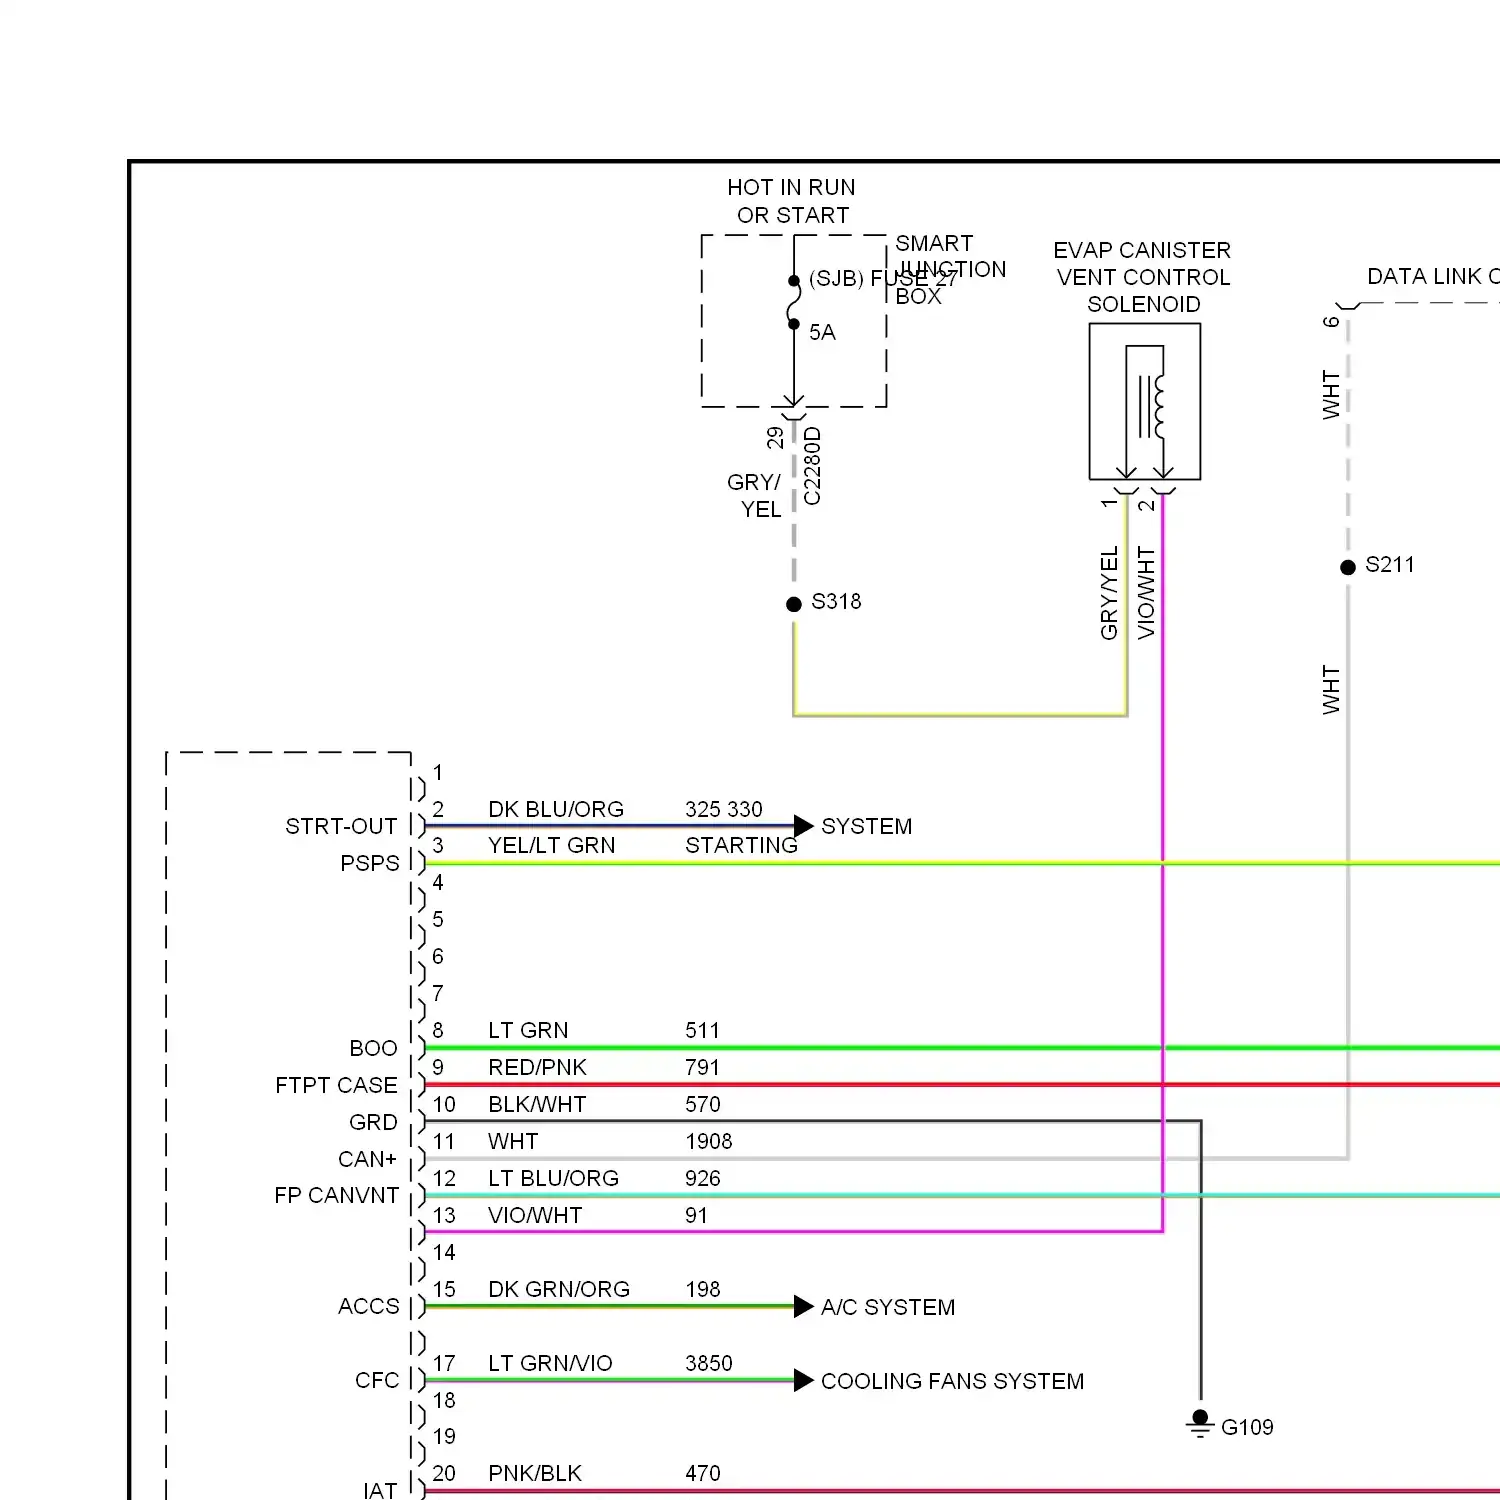The height and width of the screenshot is (1500, 1500).
Task: Click the 'DK GRN/ORG' wire label
Action: pyautogui.click(x=559, y=1289)
